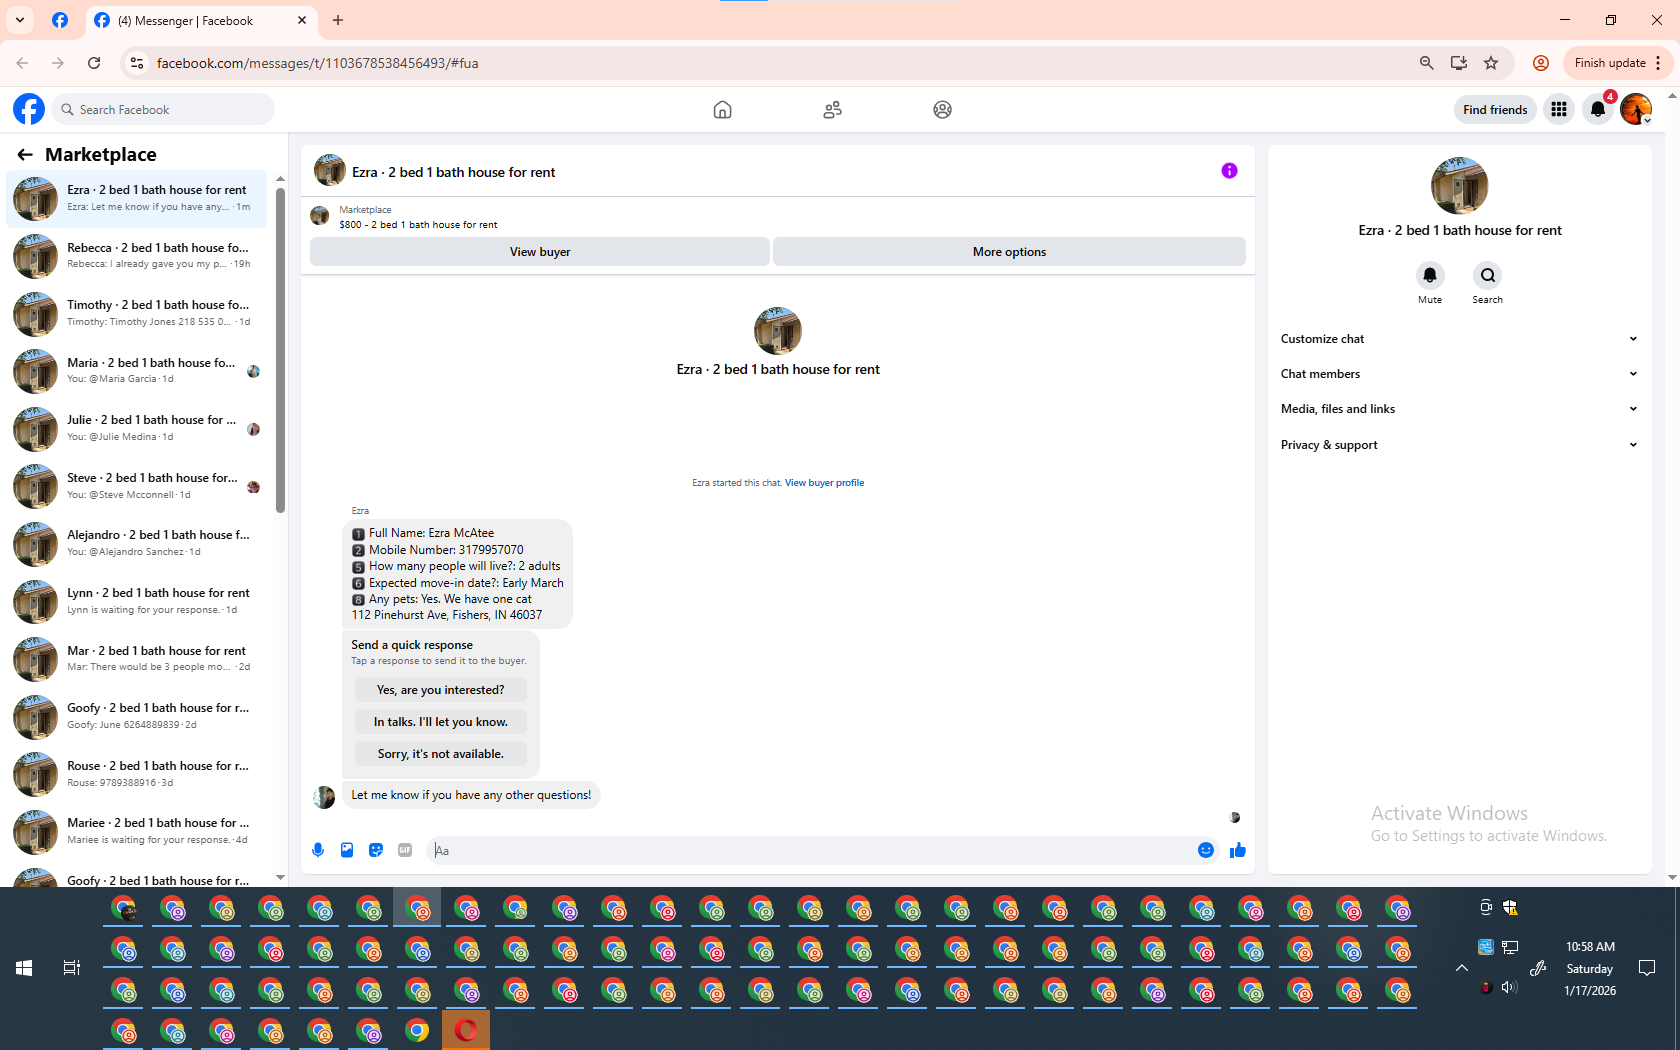
Task: View site information icon in address bar
Action: point(137,63)
